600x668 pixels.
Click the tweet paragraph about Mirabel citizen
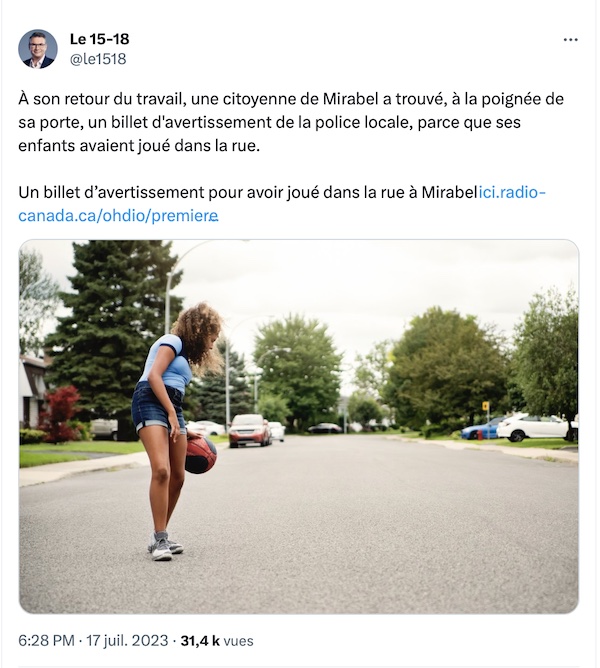coord(291,122)
